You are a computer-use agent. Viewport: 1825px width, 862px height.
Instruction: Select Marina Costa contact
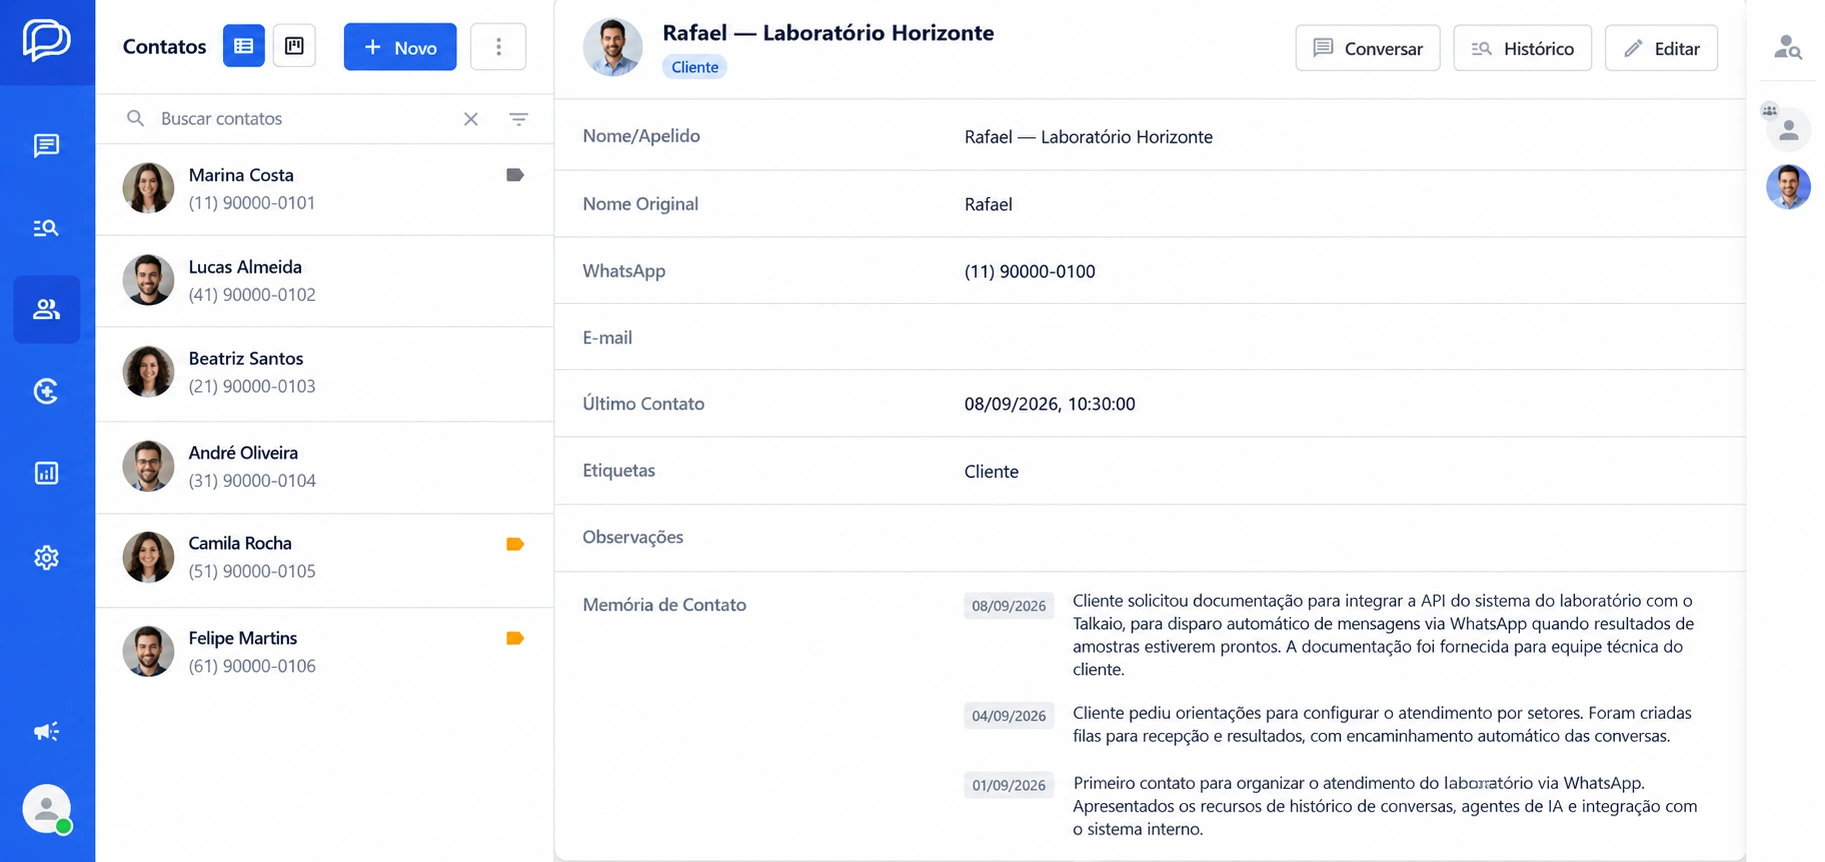tap(324, 189)
